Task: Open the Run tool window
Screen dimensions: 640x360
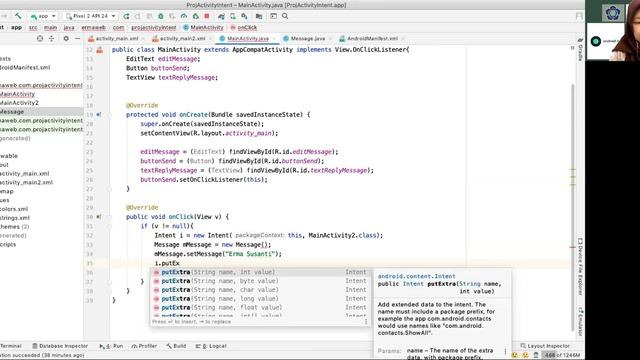Action: pos(111,346)
